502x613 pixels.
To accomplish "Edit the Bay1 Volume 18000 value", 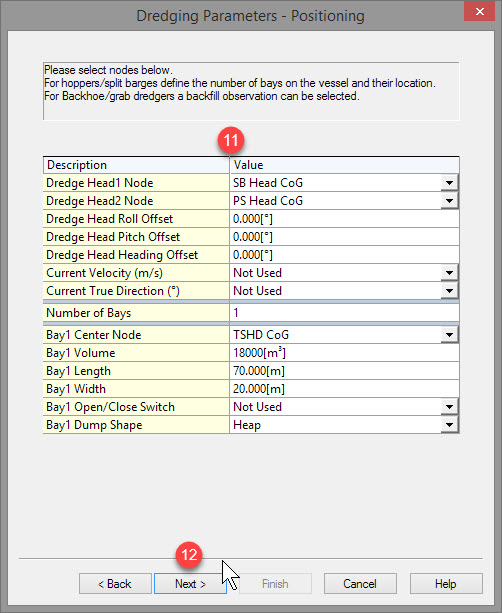I will 344,353.
